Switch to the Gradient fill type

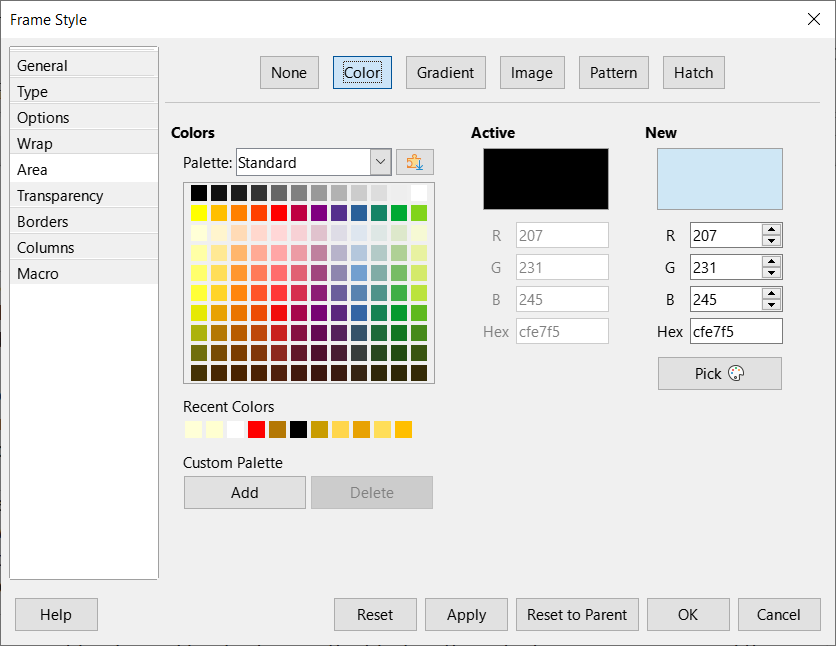pos(446,72)
